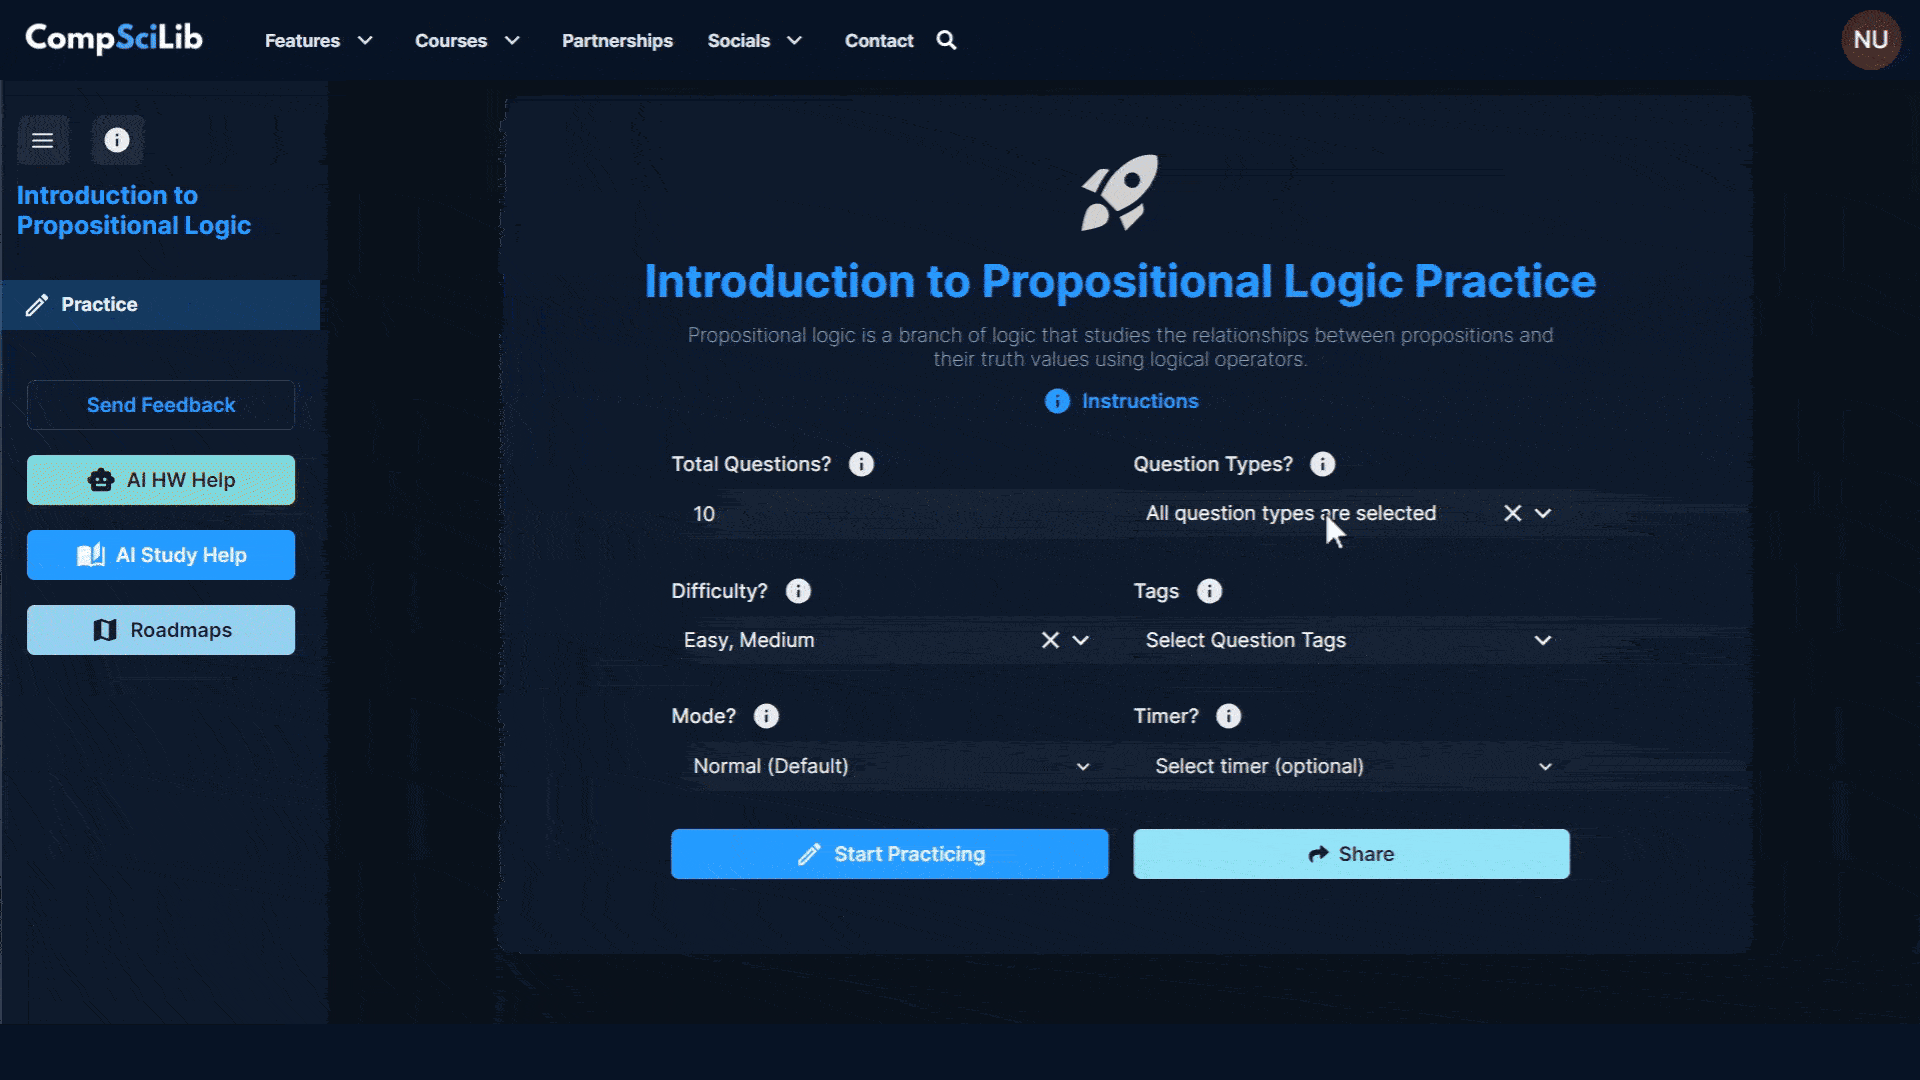Click the Share button
This screenshot has width=1920, height=1080.
[x=1350, y=853]
